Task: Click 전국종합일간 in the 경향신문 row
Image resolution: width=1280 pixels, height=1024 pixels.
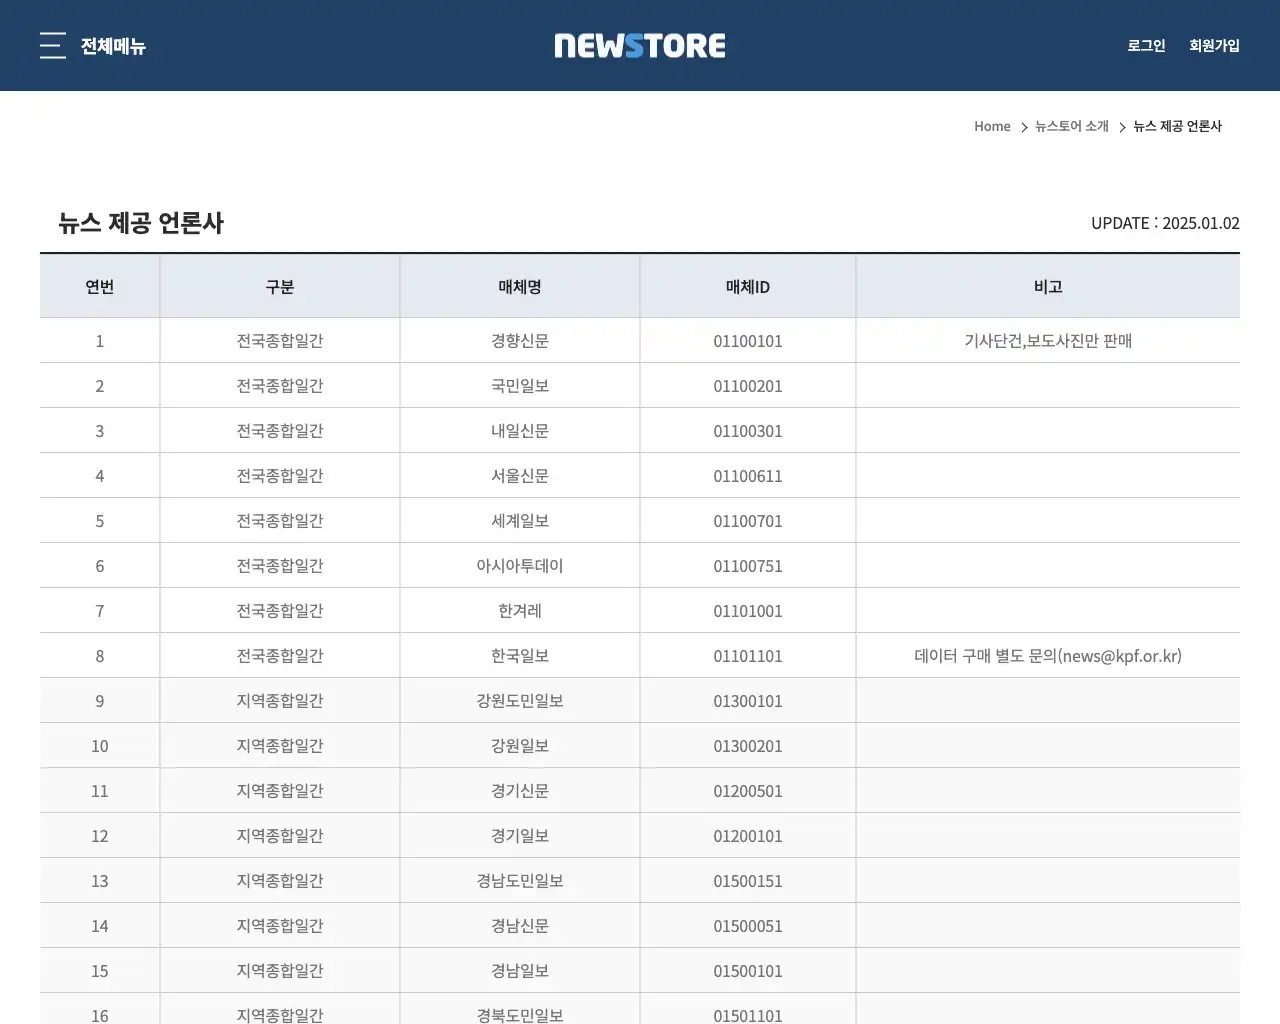Action: (x=280, y=341)
